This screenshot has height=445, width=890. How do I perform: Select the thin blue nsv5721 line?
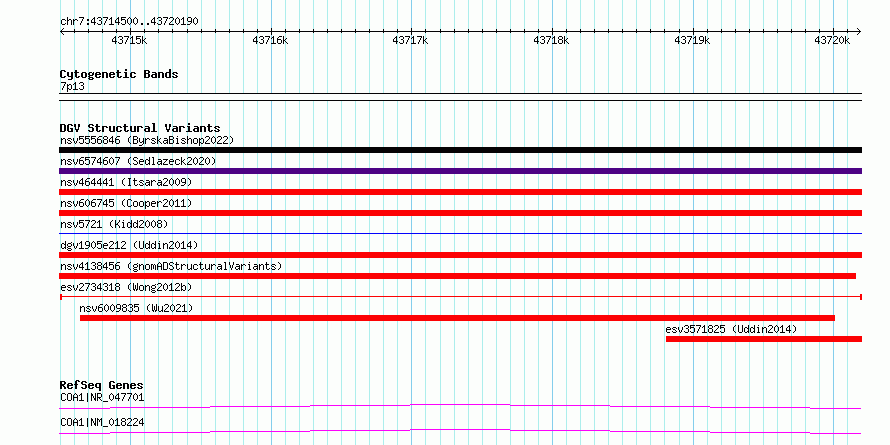coord(460,233)
